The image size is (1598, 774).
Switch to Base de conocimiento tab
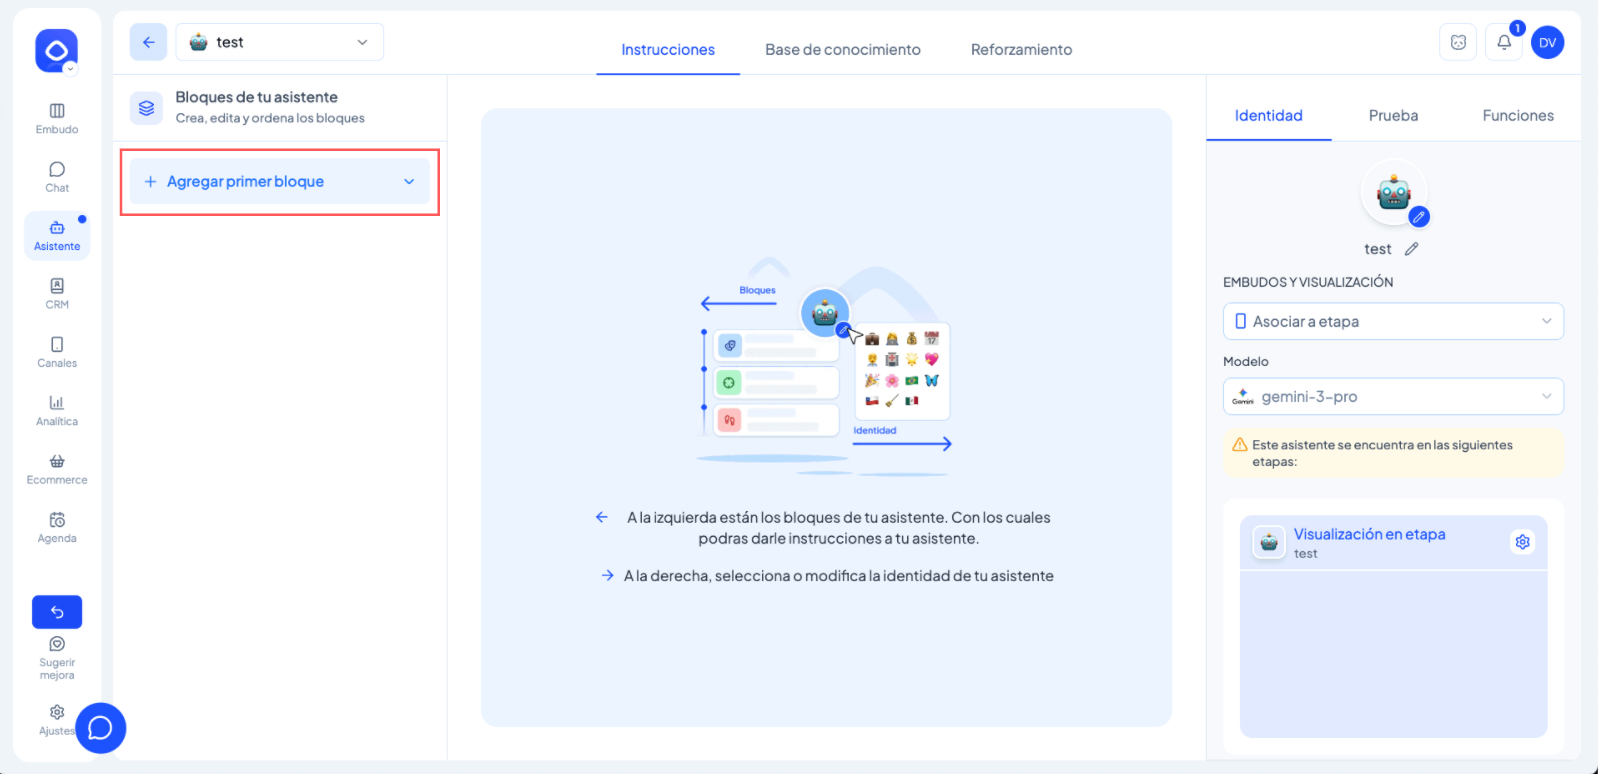pyautogui.click(x=842, y=50)
